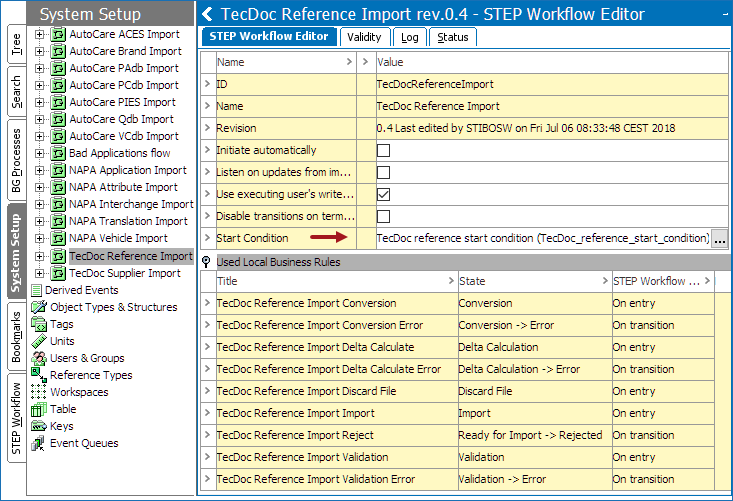This screenshot has width=733, height=501.
Task: Click the NAPA Interchange Import workflow icon
Action: click(58, 204)
